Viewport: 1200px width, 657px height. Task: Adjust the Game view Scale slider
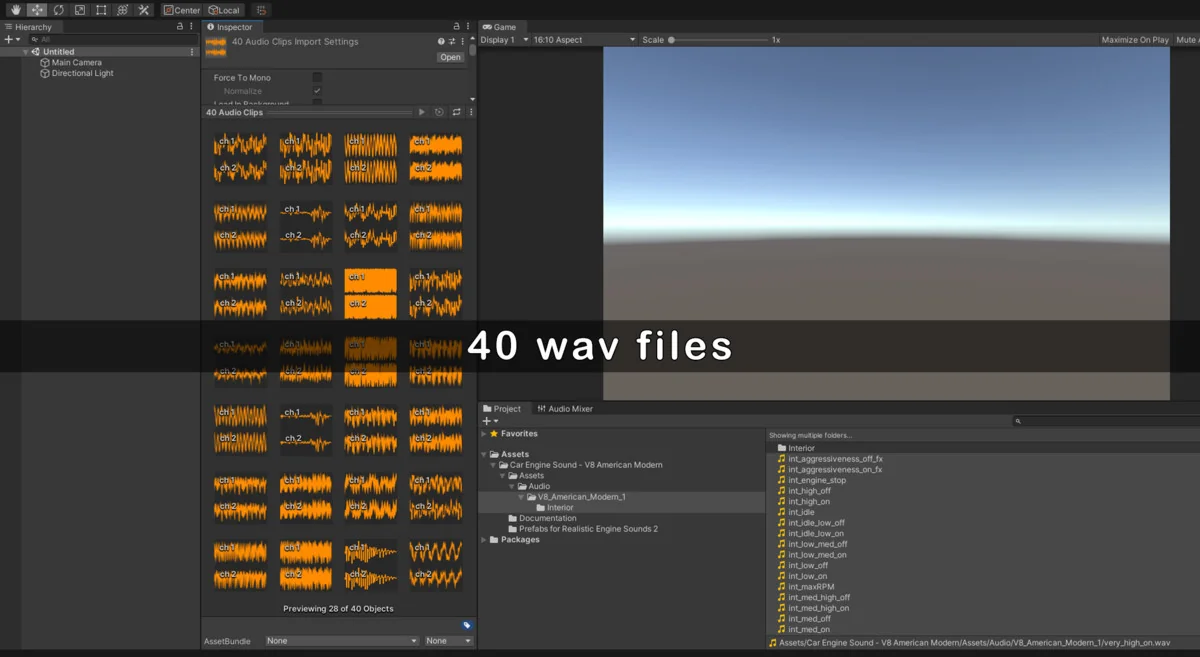[x=671, y=40]
